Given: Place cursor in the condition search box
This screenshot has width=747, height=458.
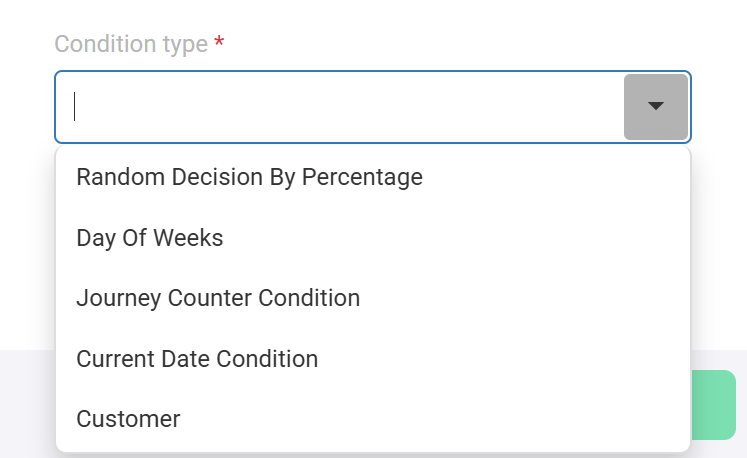Looking at the screenshot, I should (x=340, y=106).
